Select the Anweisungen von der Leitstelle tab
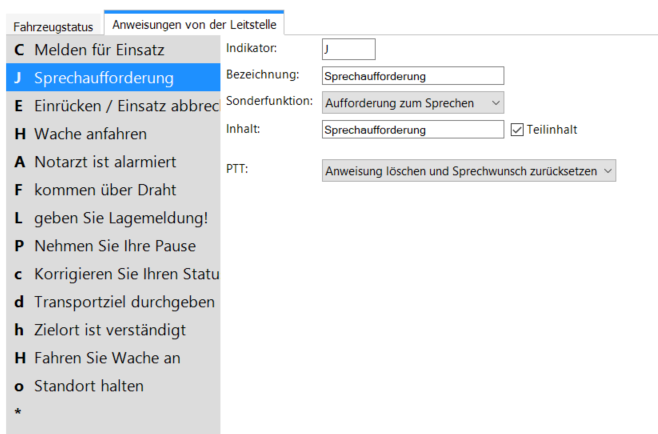This screenshot has height=434, width=658. click(x=194, y=24)
